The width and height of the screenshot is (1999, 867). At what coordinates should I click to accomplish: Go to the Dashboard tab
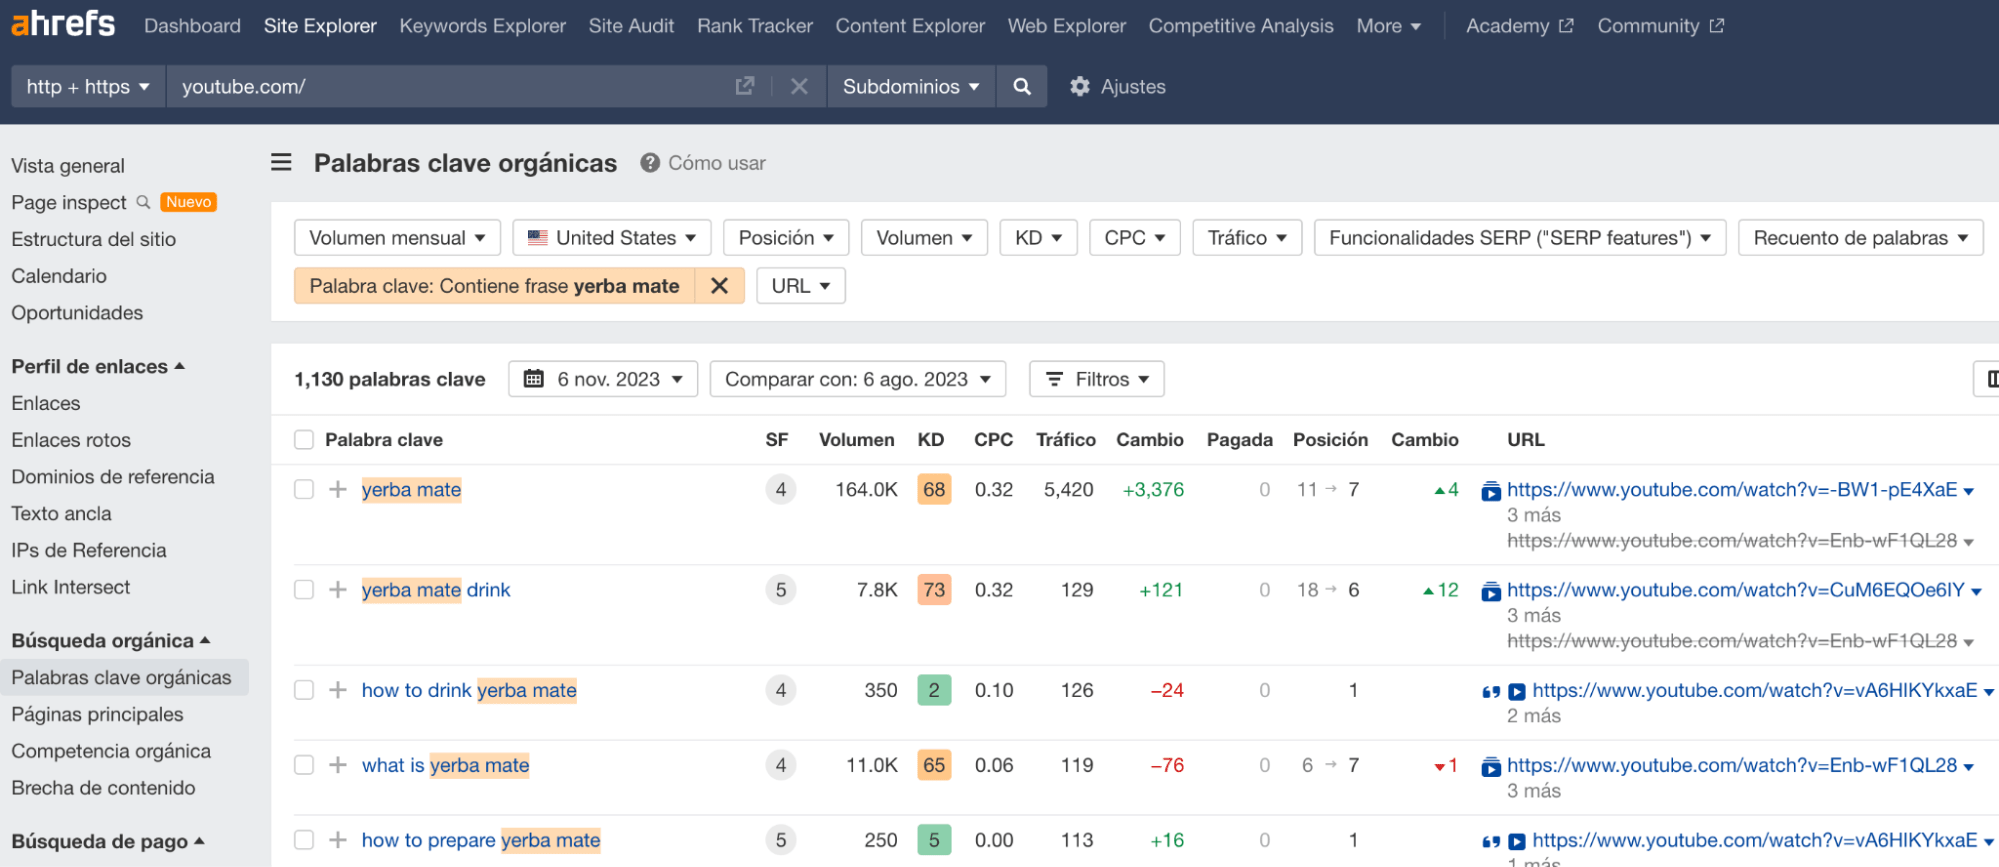coord(192,26)
